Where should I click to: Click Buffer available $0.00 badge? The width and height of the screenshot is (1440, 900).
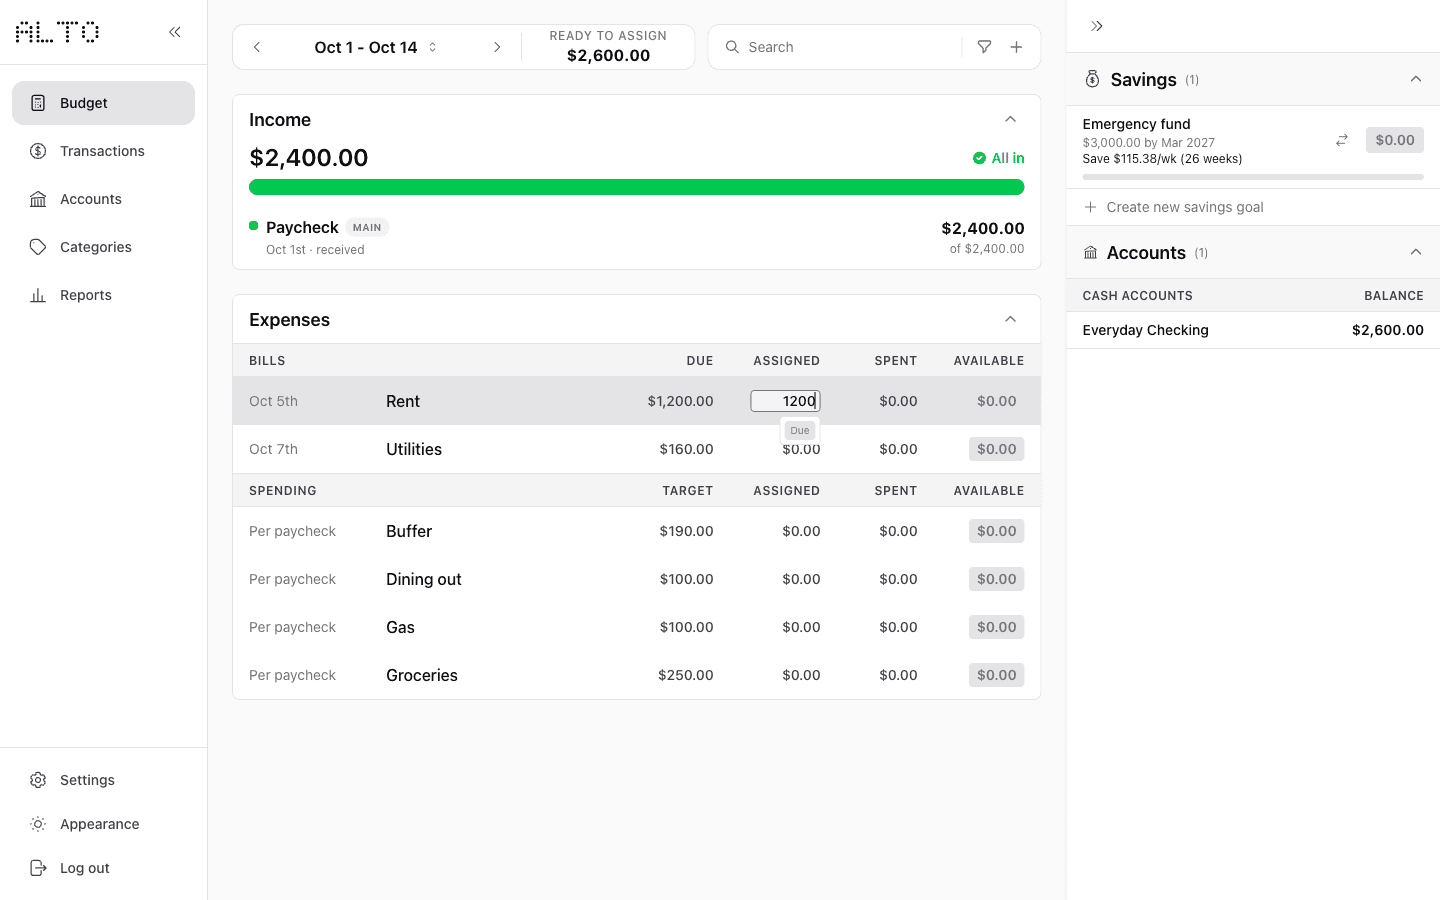(996, 531)
